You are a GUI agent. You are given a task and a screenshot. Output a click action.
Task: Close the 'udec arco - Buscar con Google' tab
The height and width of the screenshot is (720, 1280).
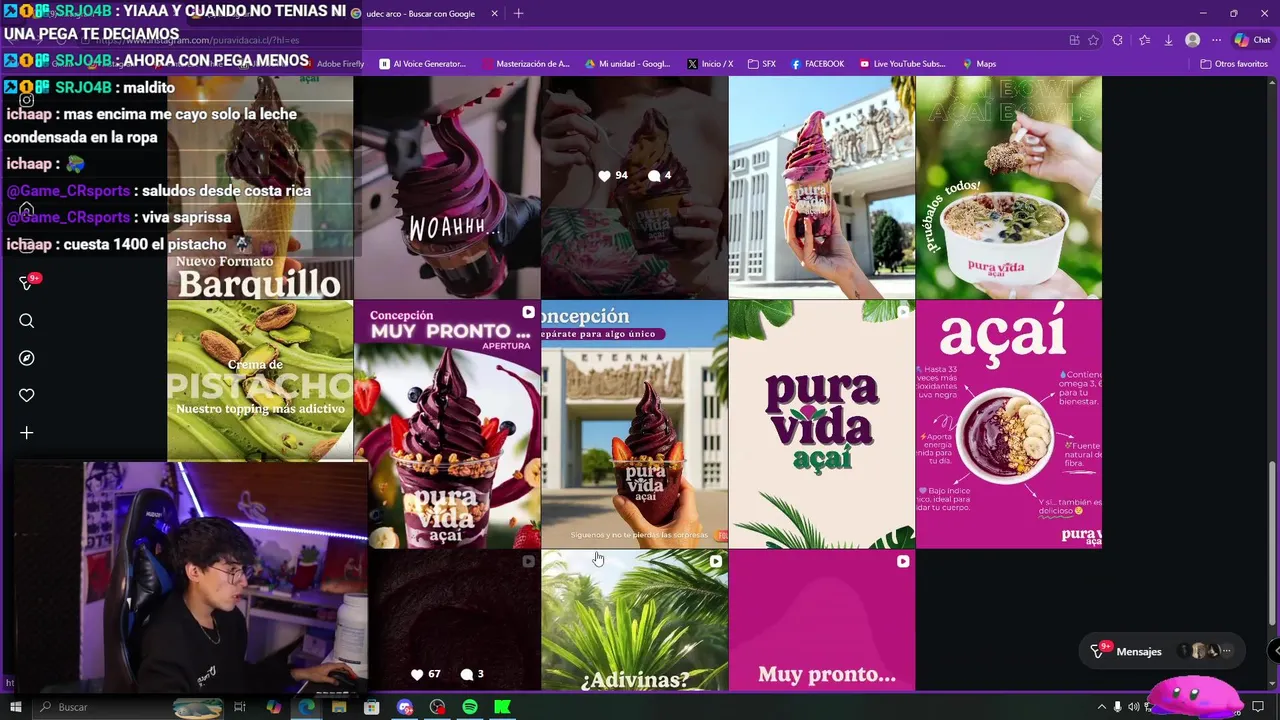(x=494, y=14)
